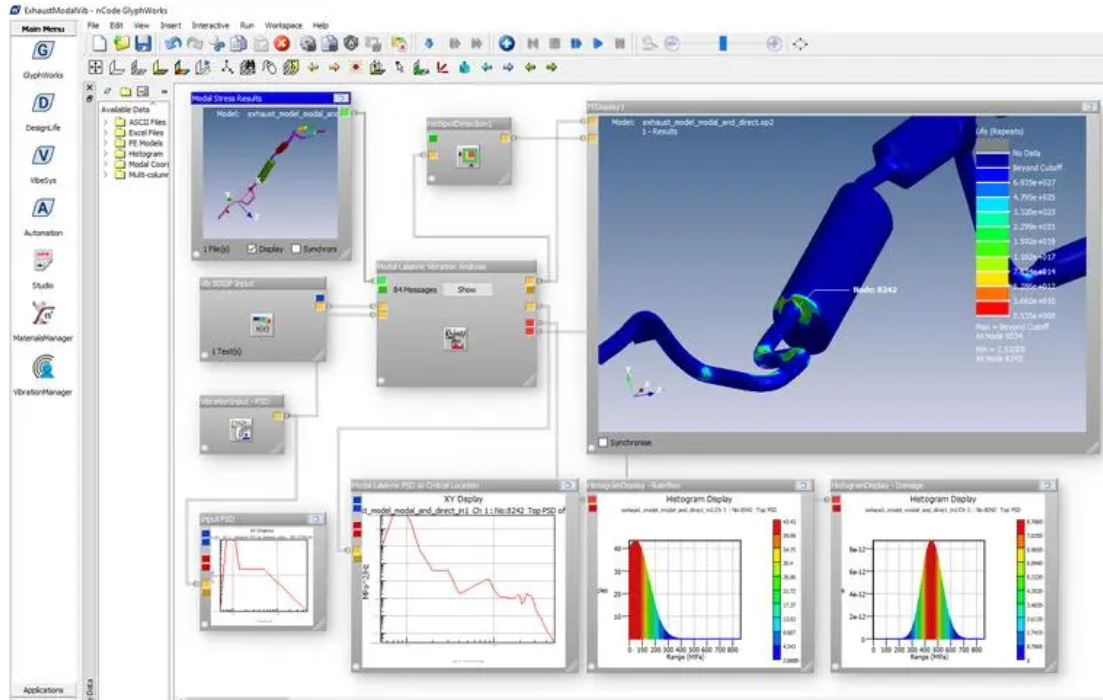Screen dimensions: 1103x700
Task: Click the green left arrow in second toolbar
Action: 530,68
